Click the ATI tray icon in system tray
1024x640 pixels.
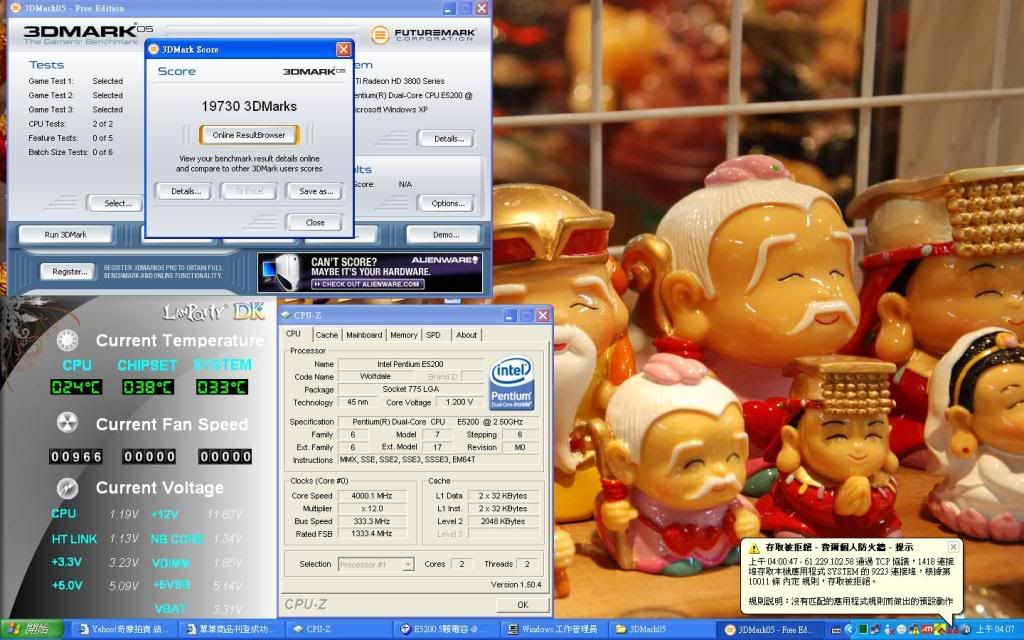point(927,630)
